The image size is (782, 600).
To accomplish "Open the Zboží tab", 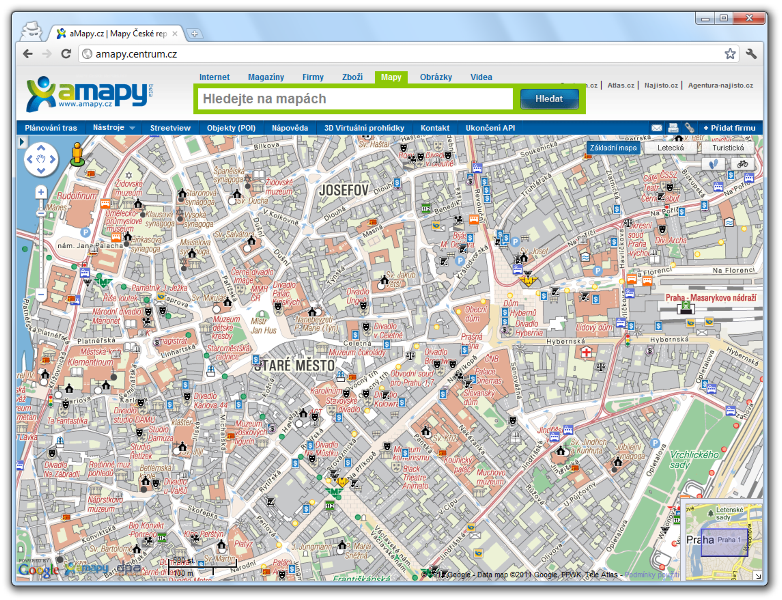I will click(x=352, y=77).
